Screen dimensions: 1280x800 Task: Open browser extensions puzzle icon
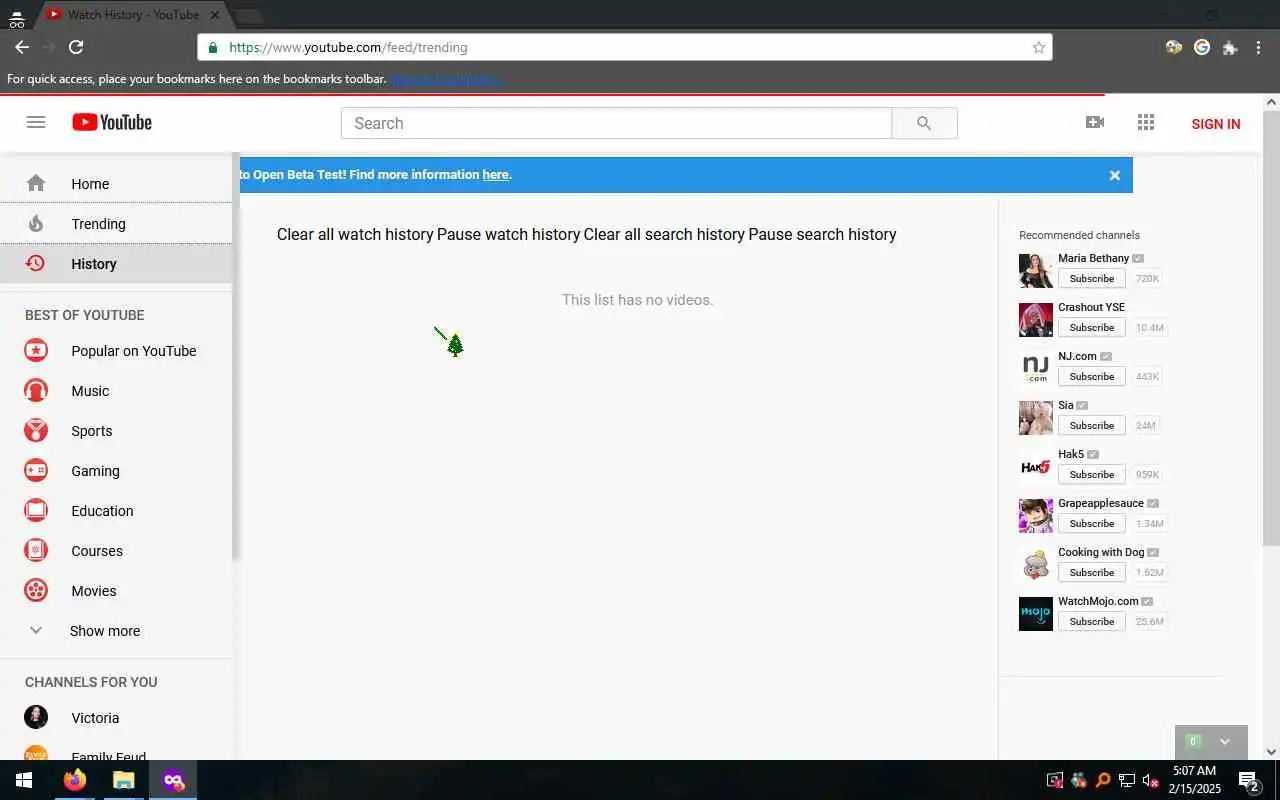click(x=1230, y=47)
